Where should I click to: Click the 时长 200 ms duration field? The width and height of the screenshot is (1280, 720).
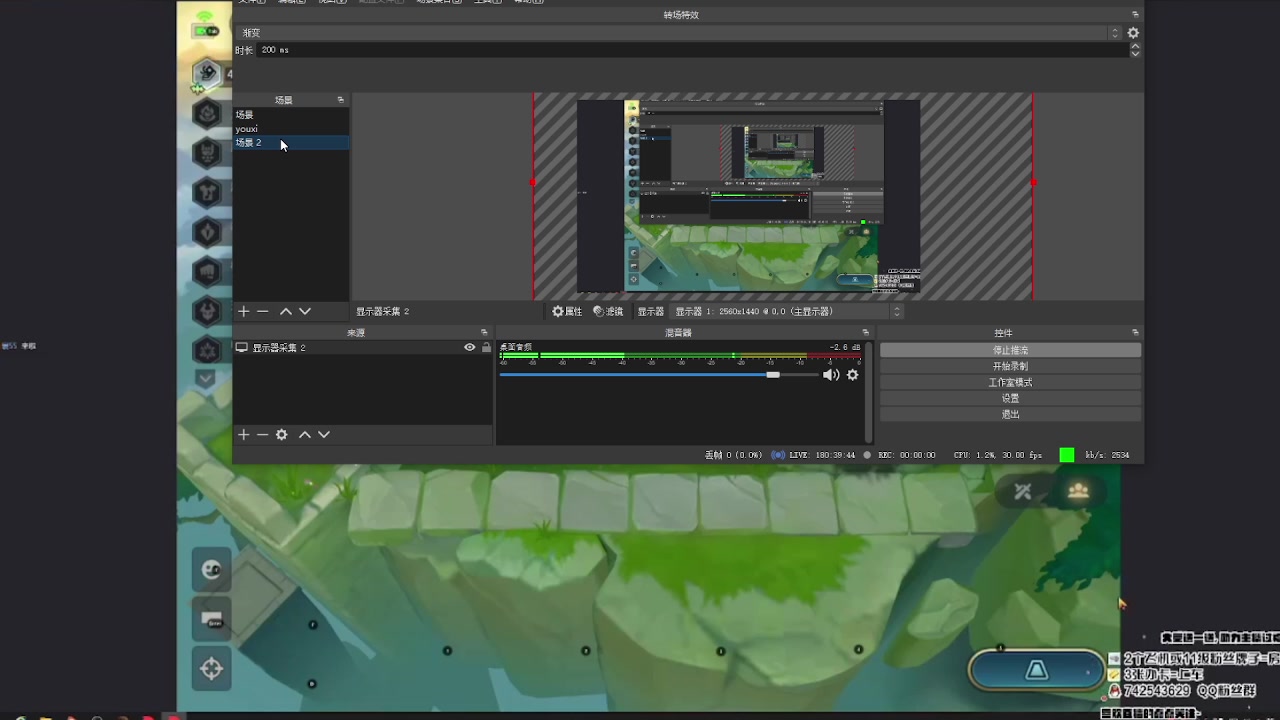point(692,50)
